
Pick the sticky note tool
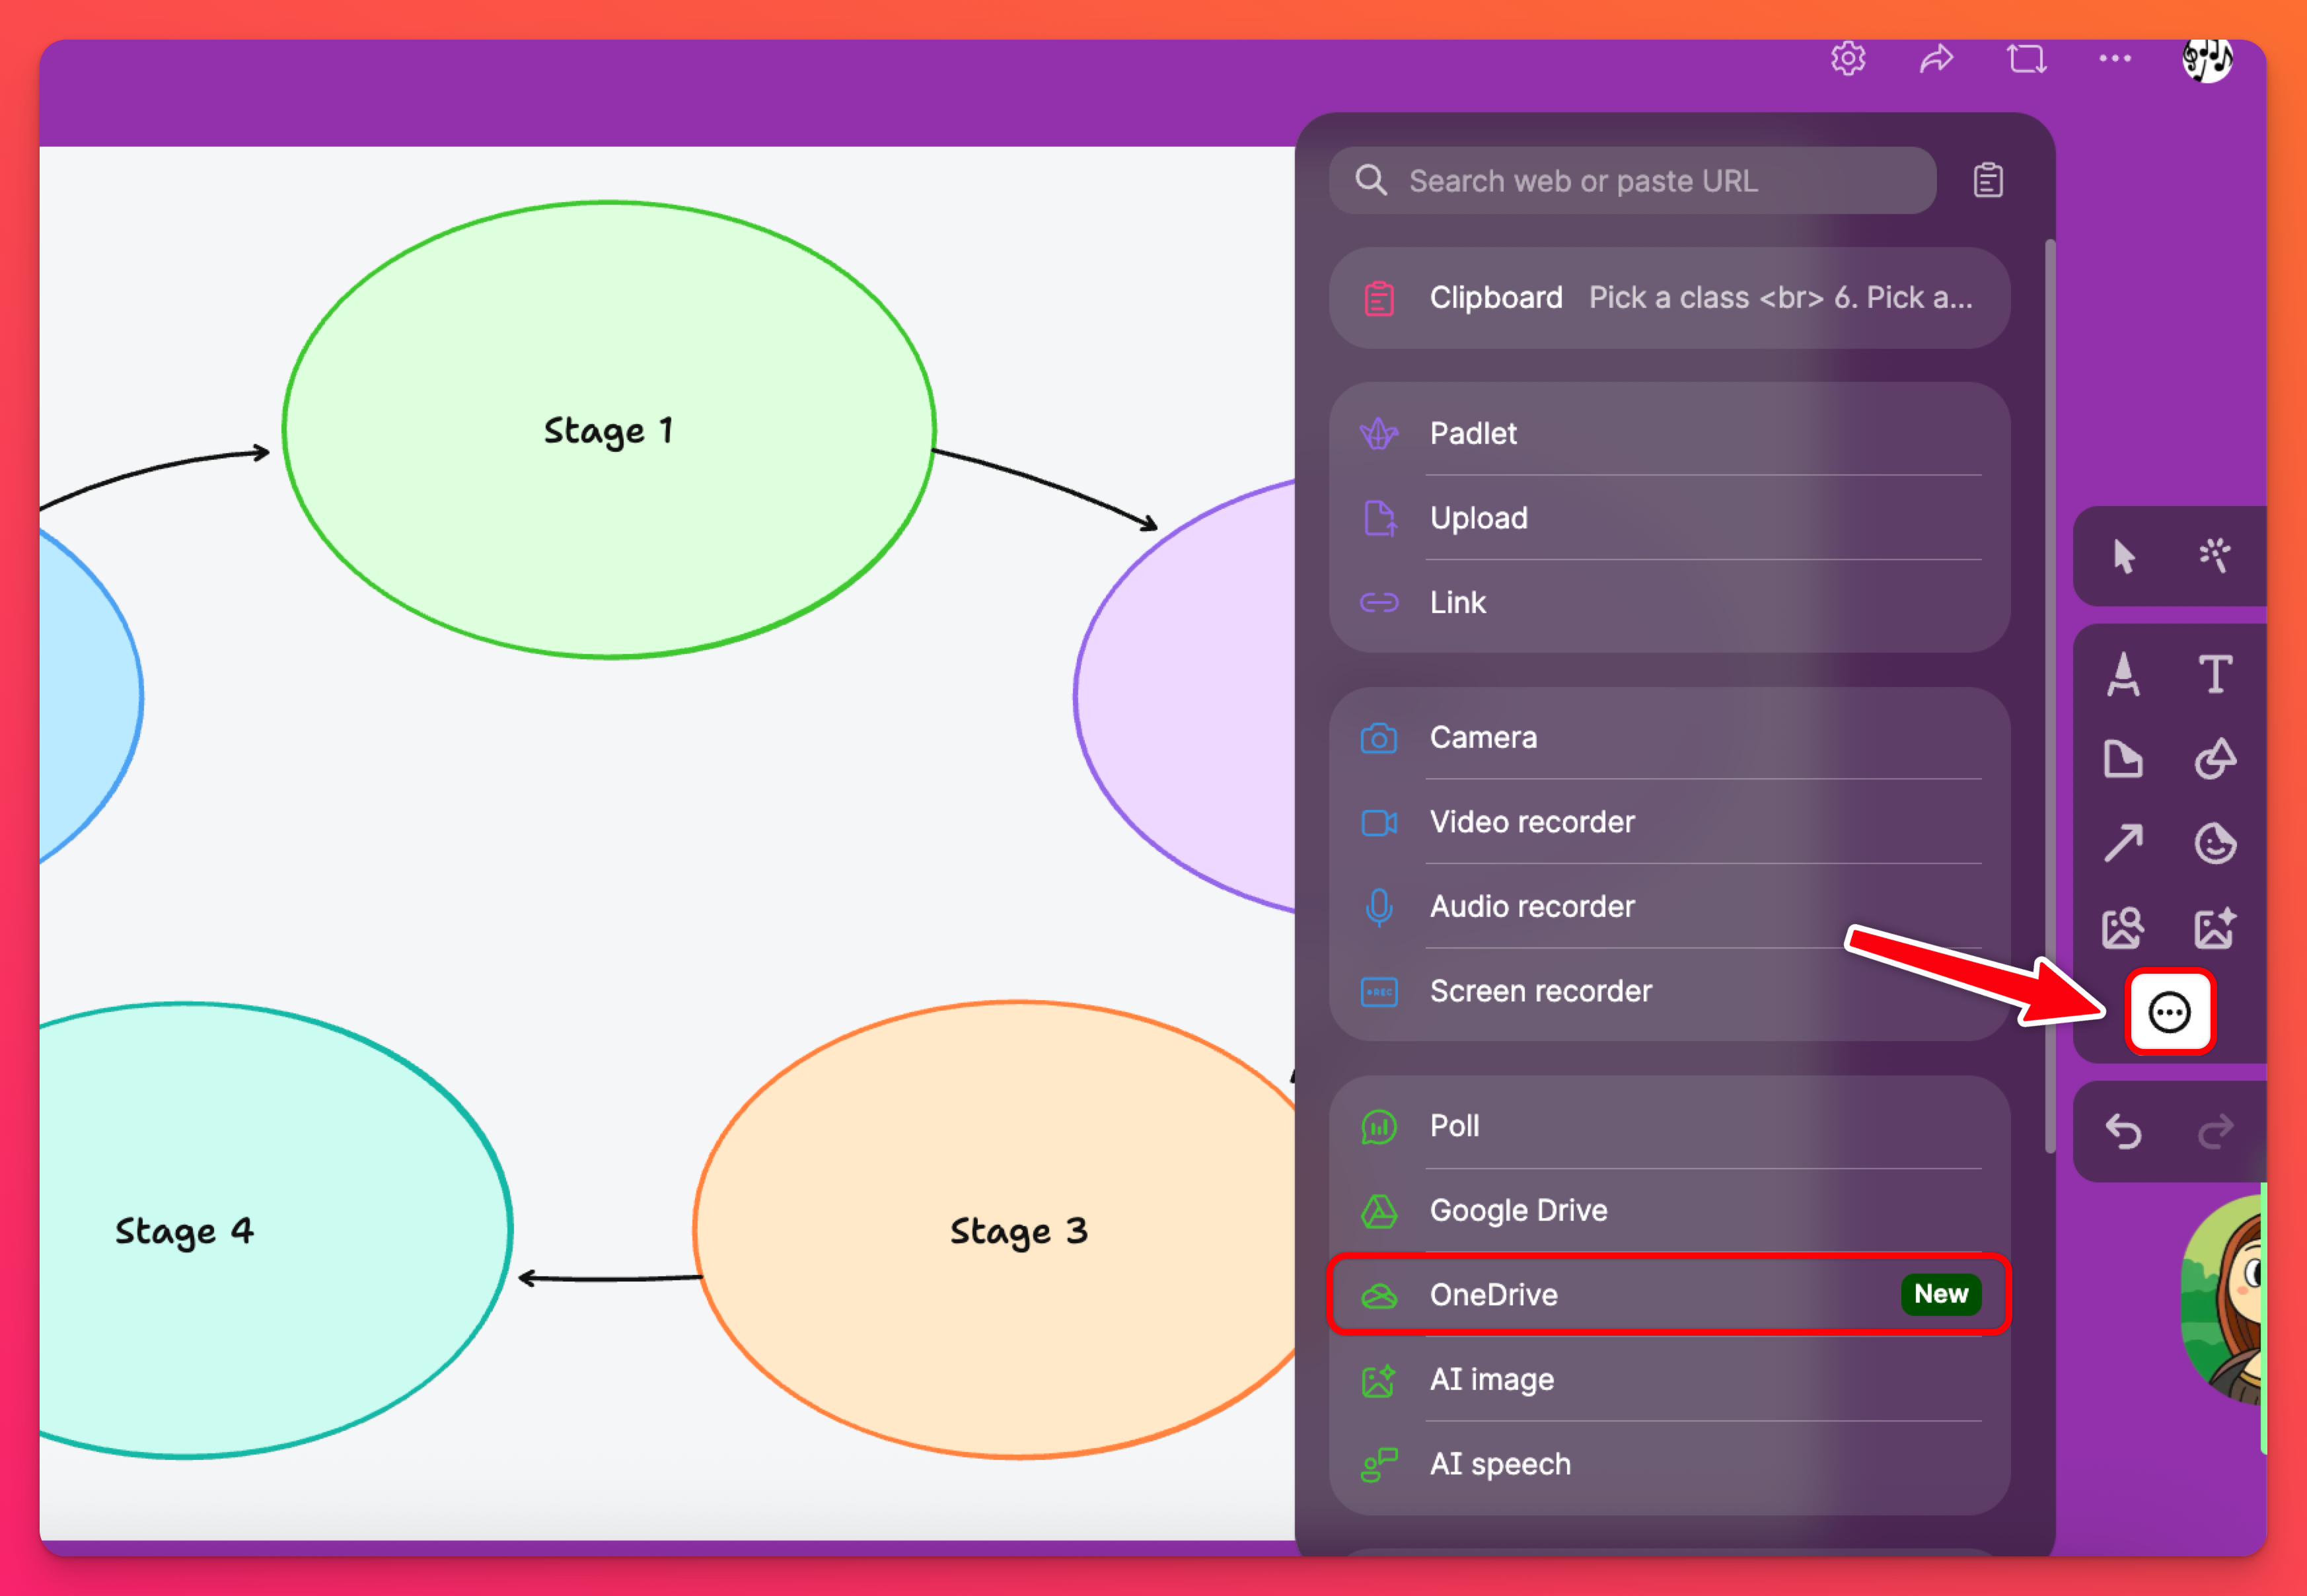click(x=2123, y=759)
